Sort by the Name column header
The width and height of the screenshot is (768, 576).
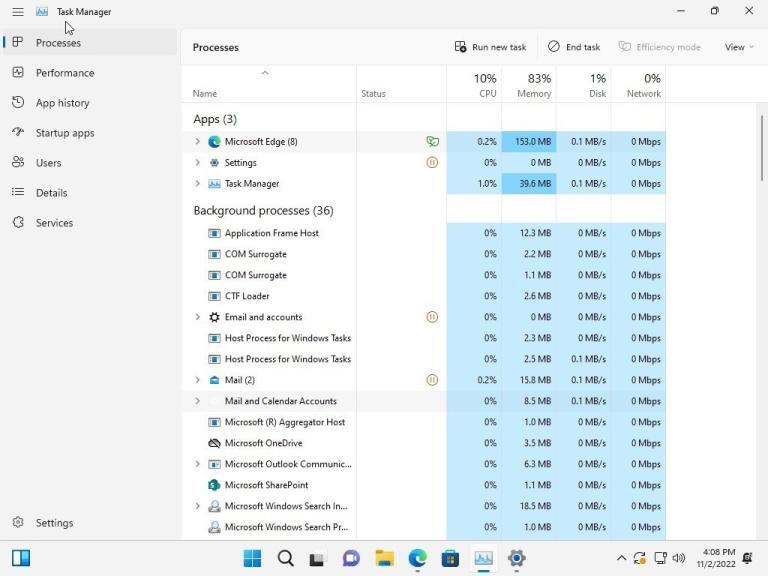pos(269,84)
